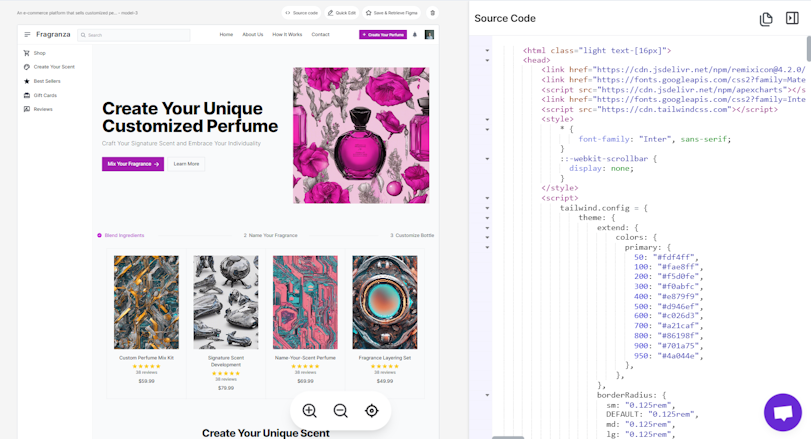Collapse the ::-webkit-scrollbar rule fold arrow

pos(487,159)
